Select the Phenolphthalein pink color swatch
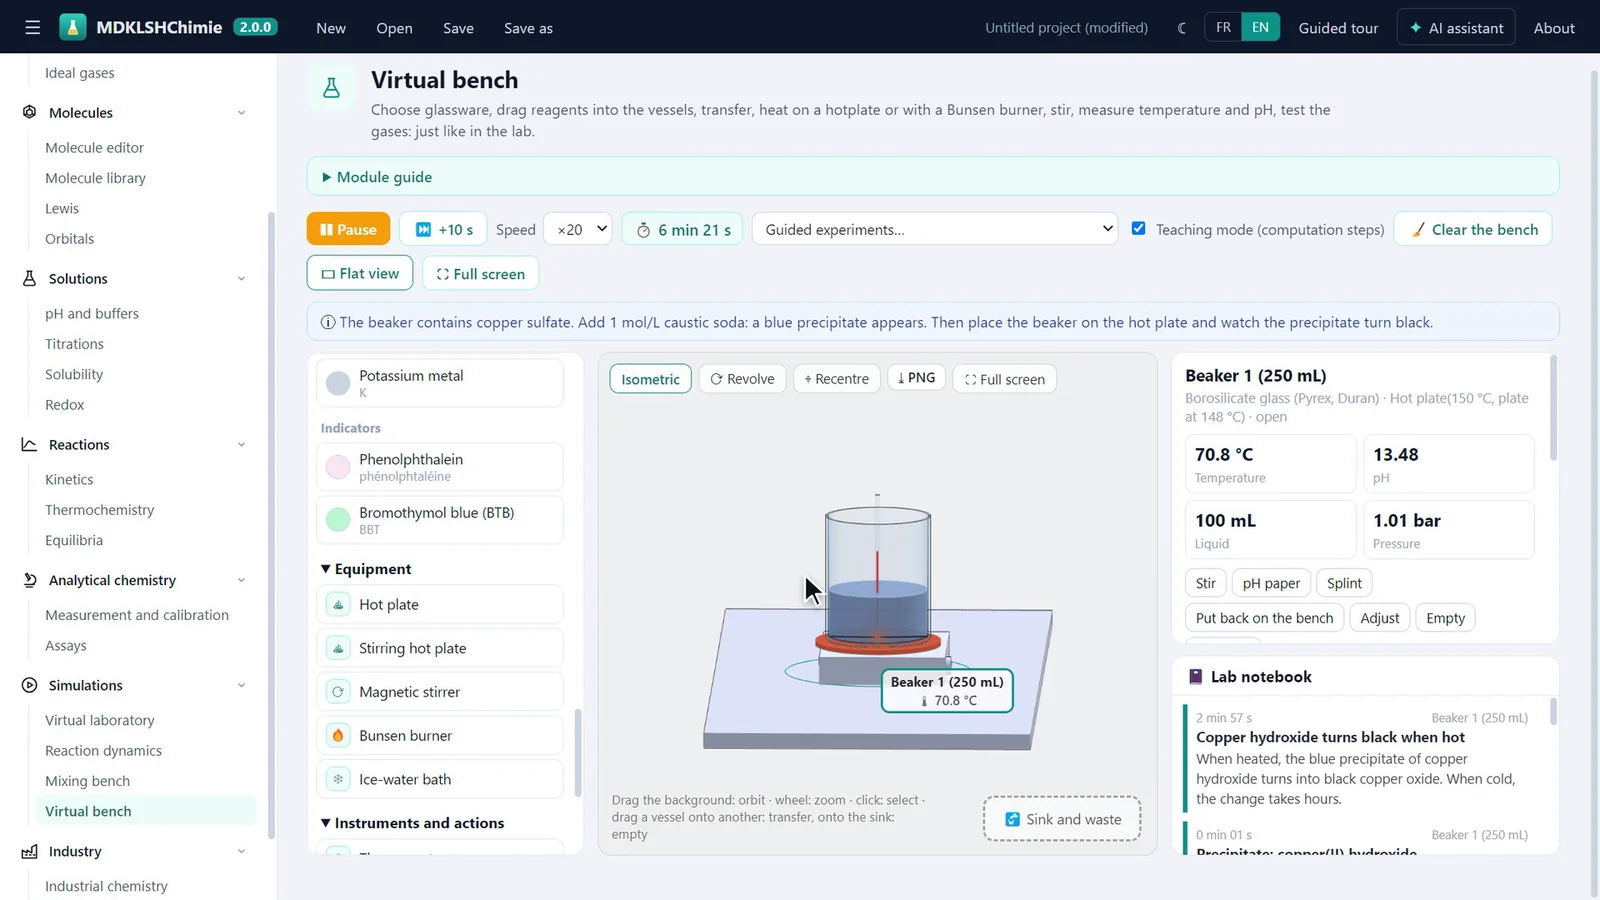 click(x=338, y=467)
